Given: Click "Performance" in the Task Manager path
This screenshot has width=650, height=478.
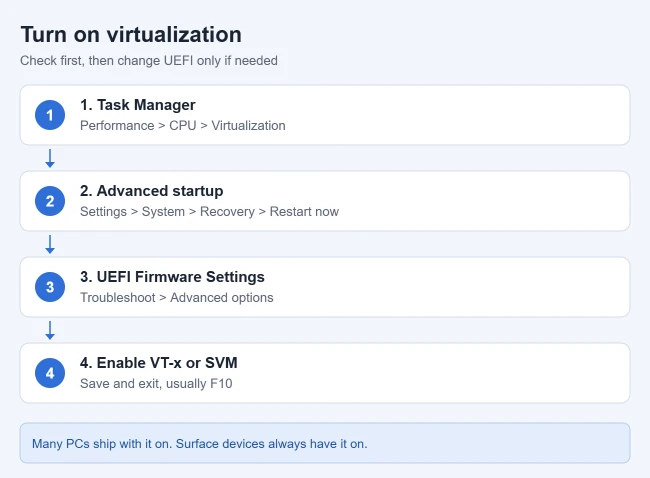Looking at the screenshot, I should click(117, 126).
